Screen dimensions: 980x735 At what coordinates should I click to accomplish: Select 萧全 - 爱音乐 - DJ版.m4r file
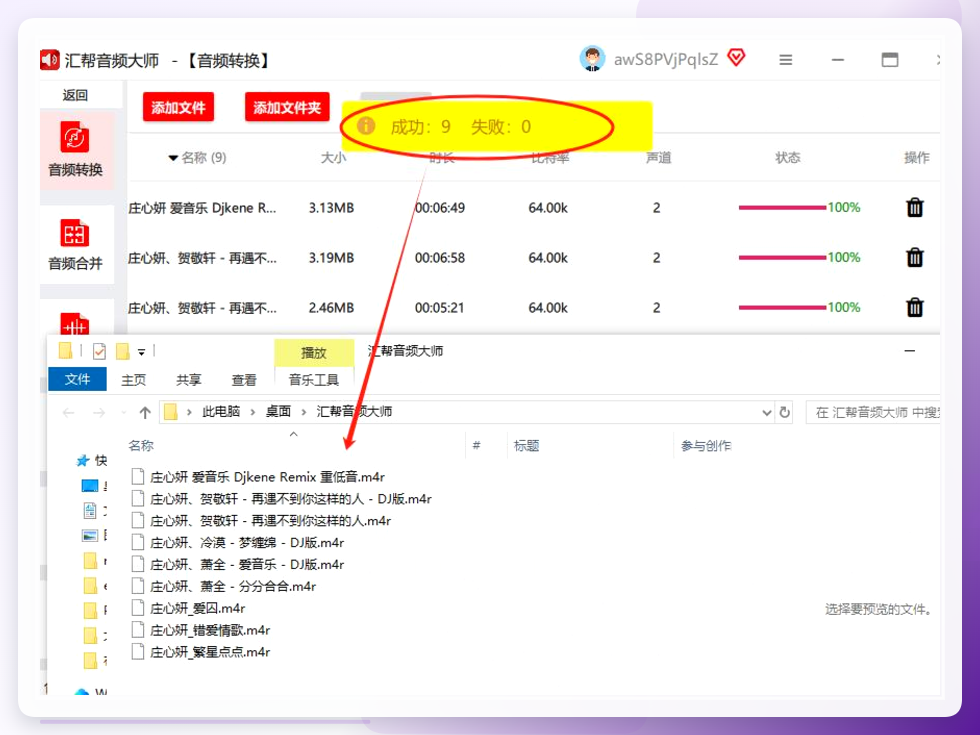coord(247,564)
